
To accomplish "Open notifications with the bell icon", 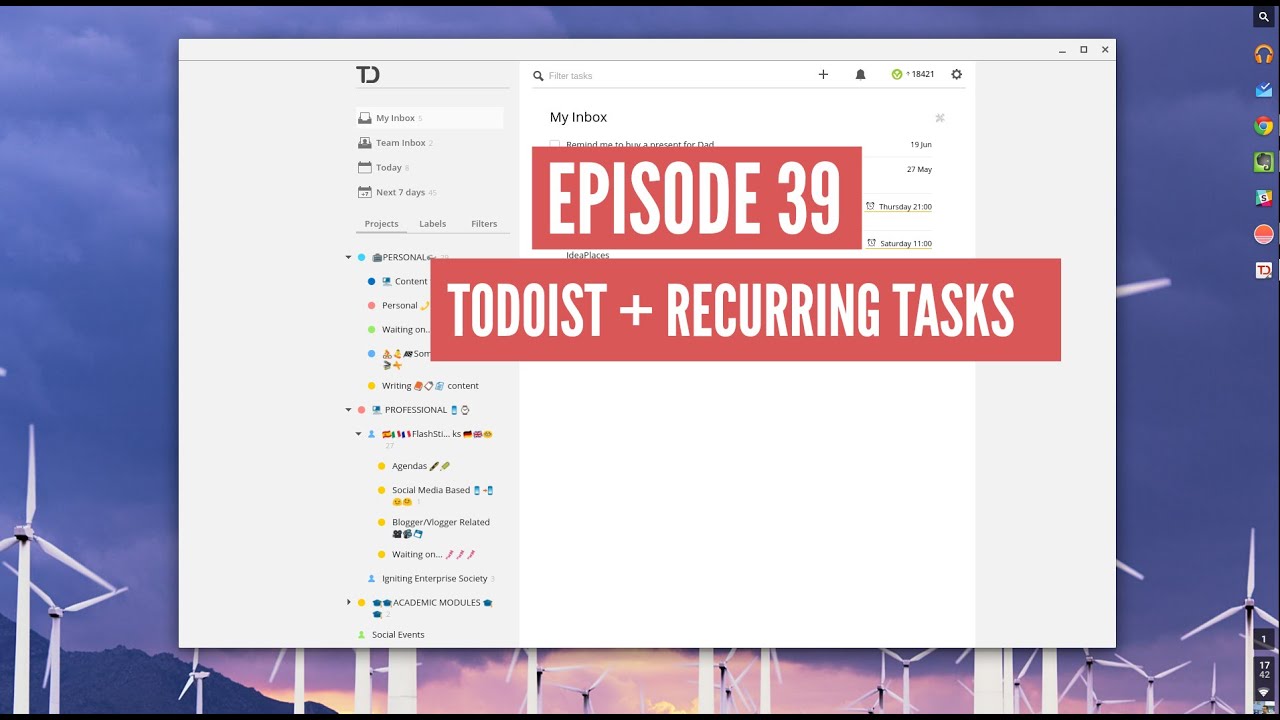I will (x=860, y=74).
